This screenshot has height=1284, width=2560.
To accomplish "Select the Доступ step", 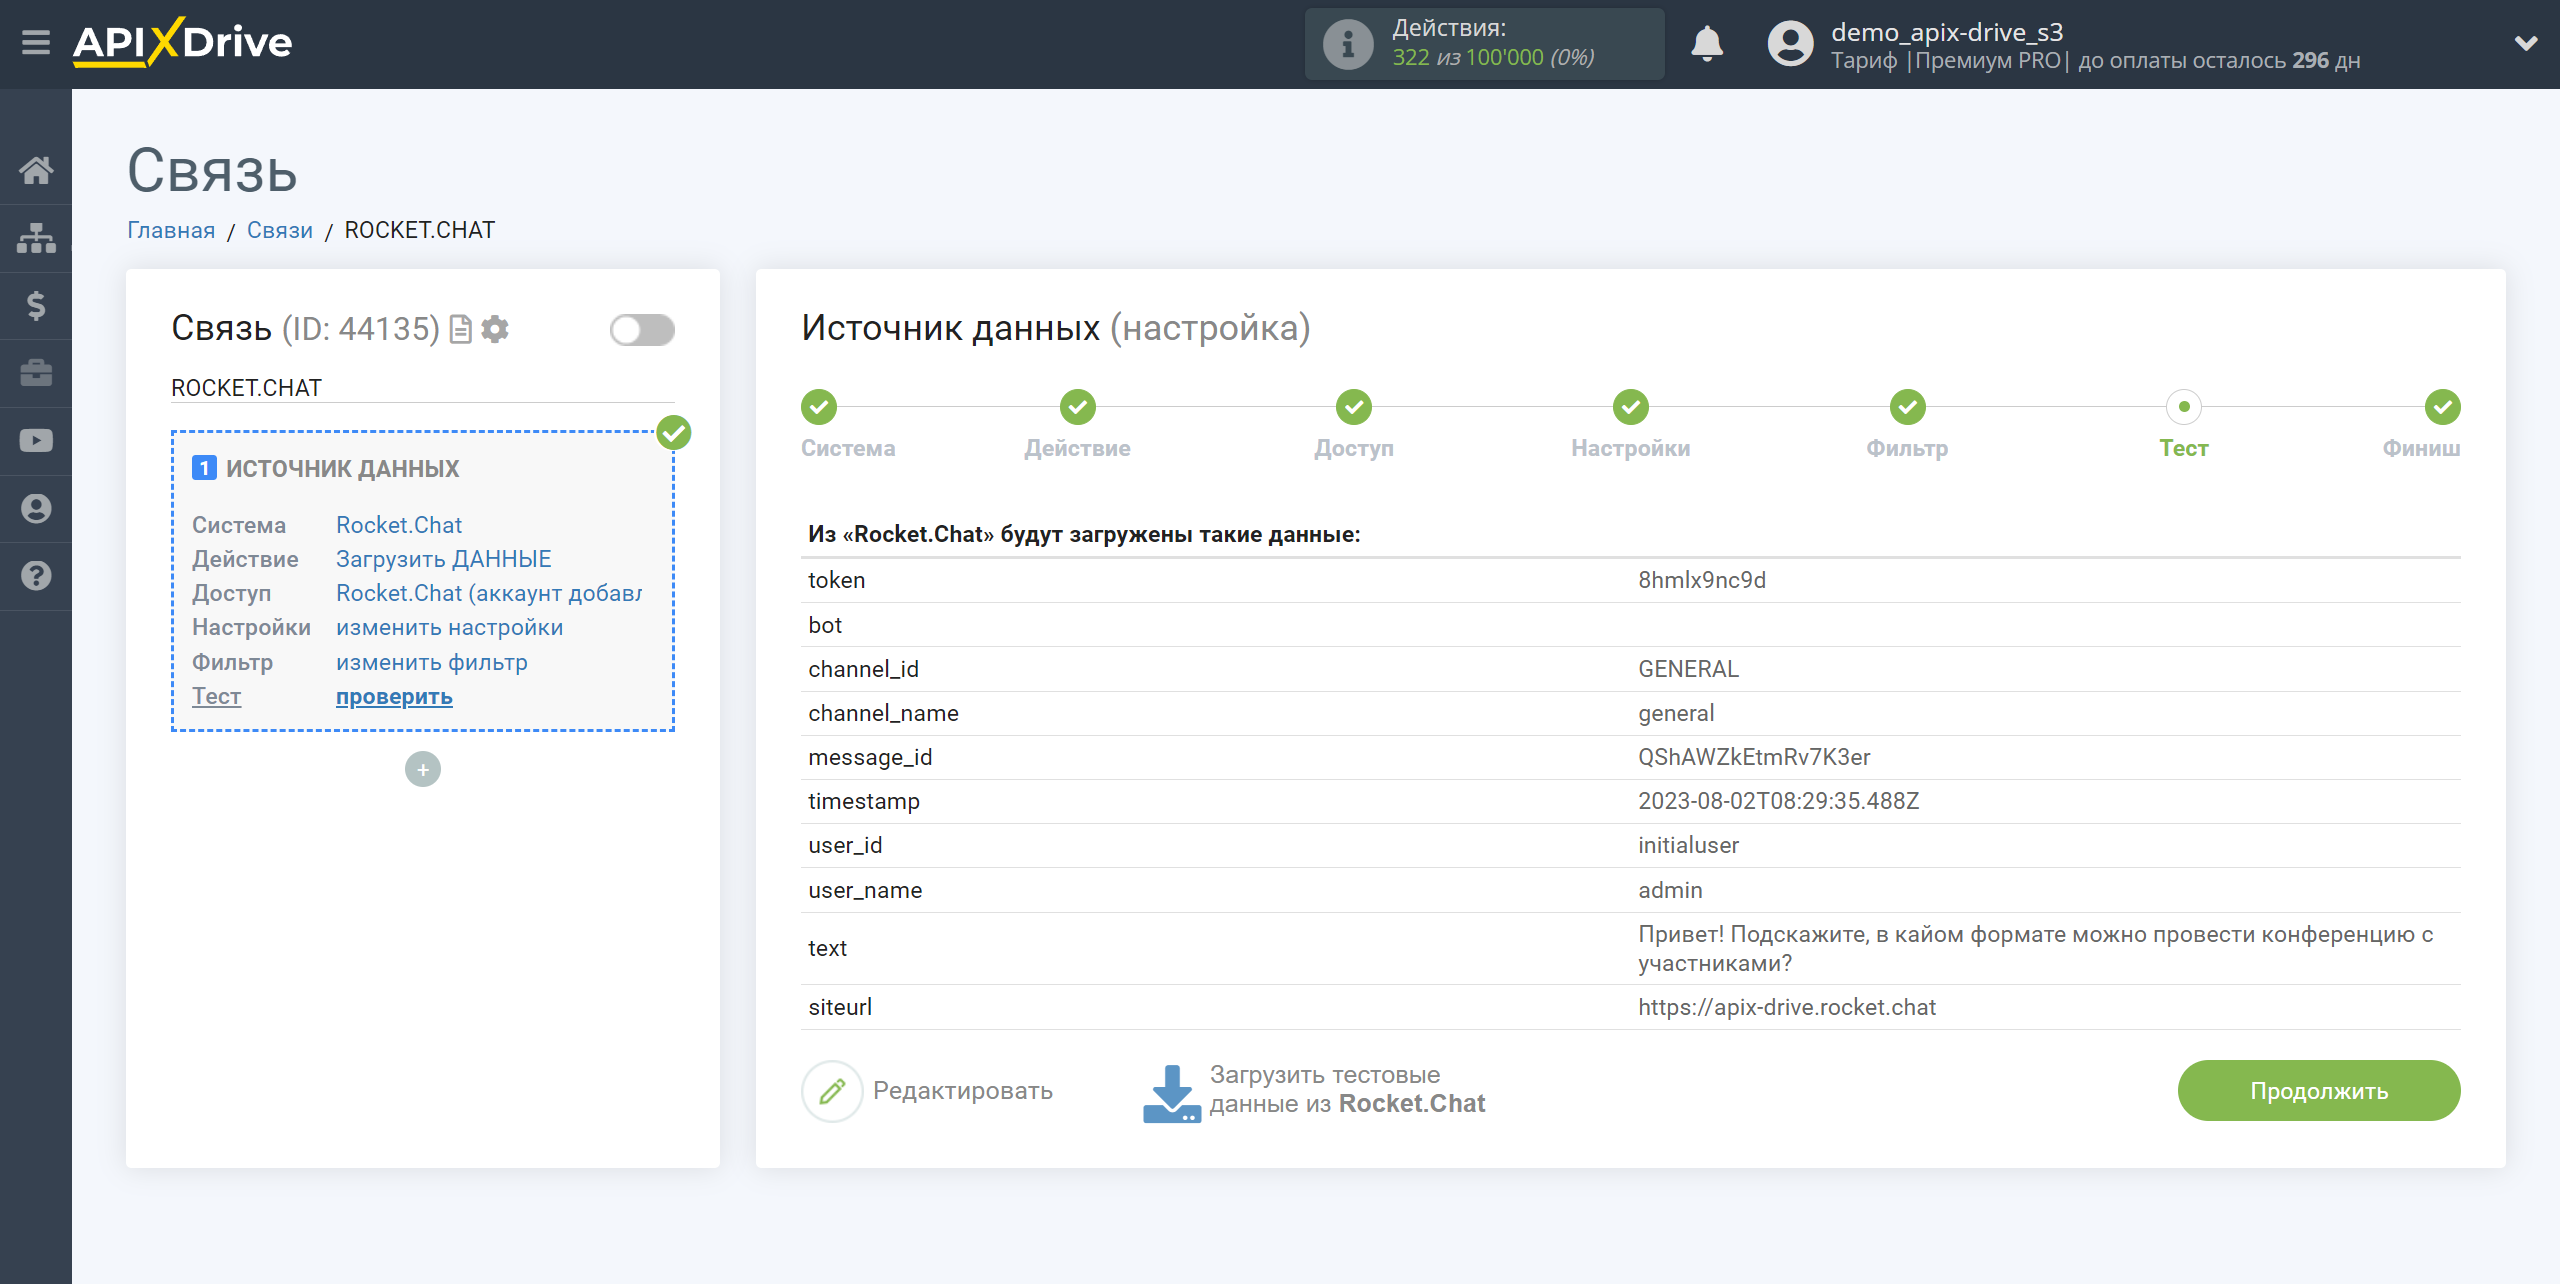I will (1354, 407).
